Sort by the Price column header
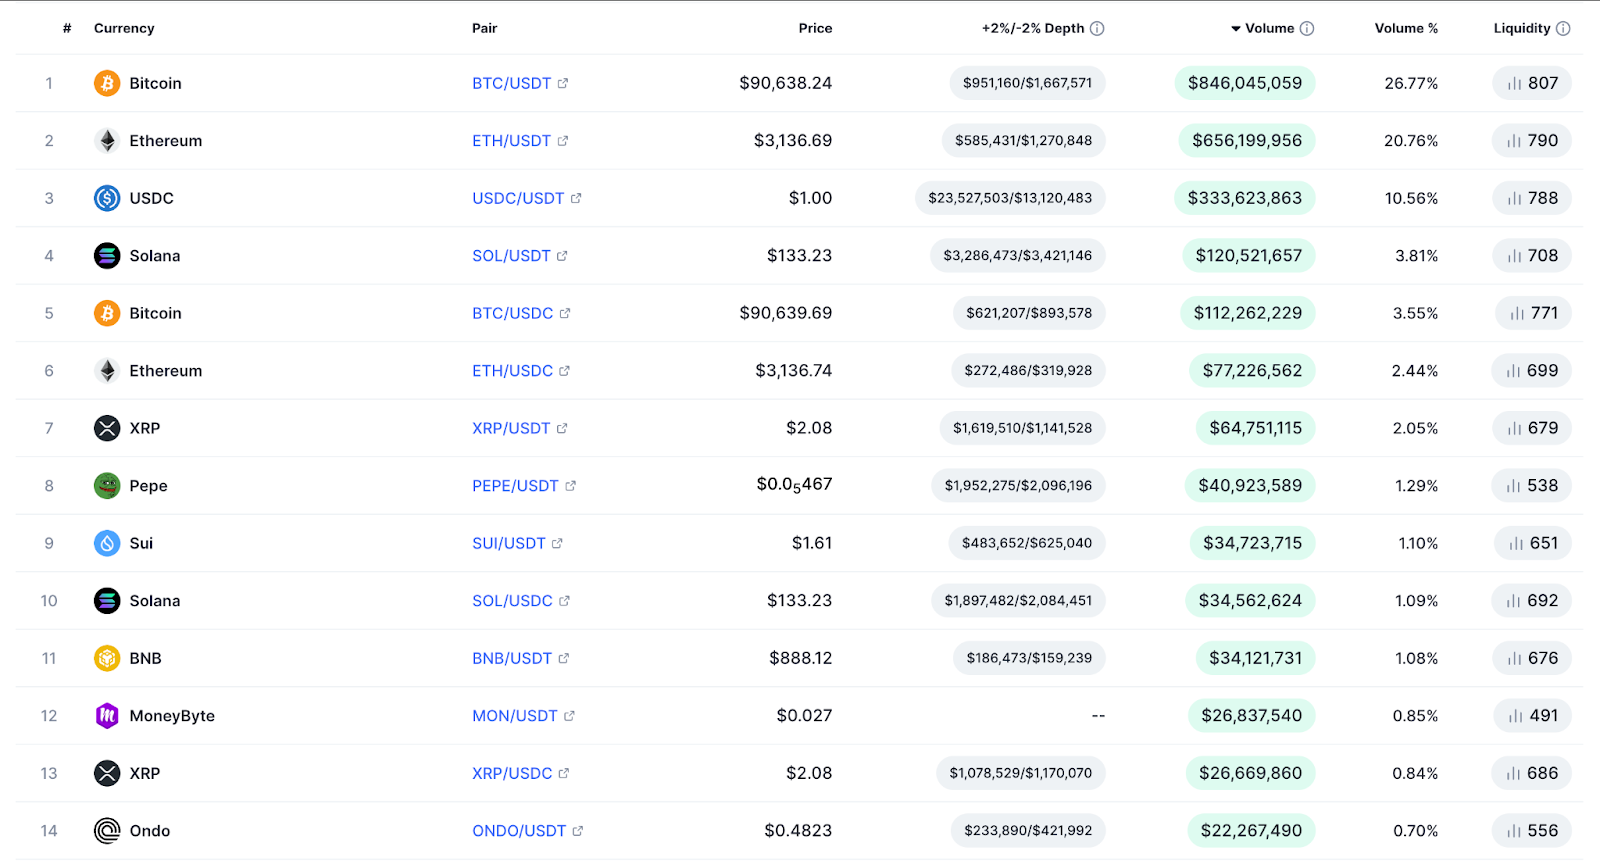Image resolution: width=1600 pixels, height=861 pixels. [x=815, y=28]
